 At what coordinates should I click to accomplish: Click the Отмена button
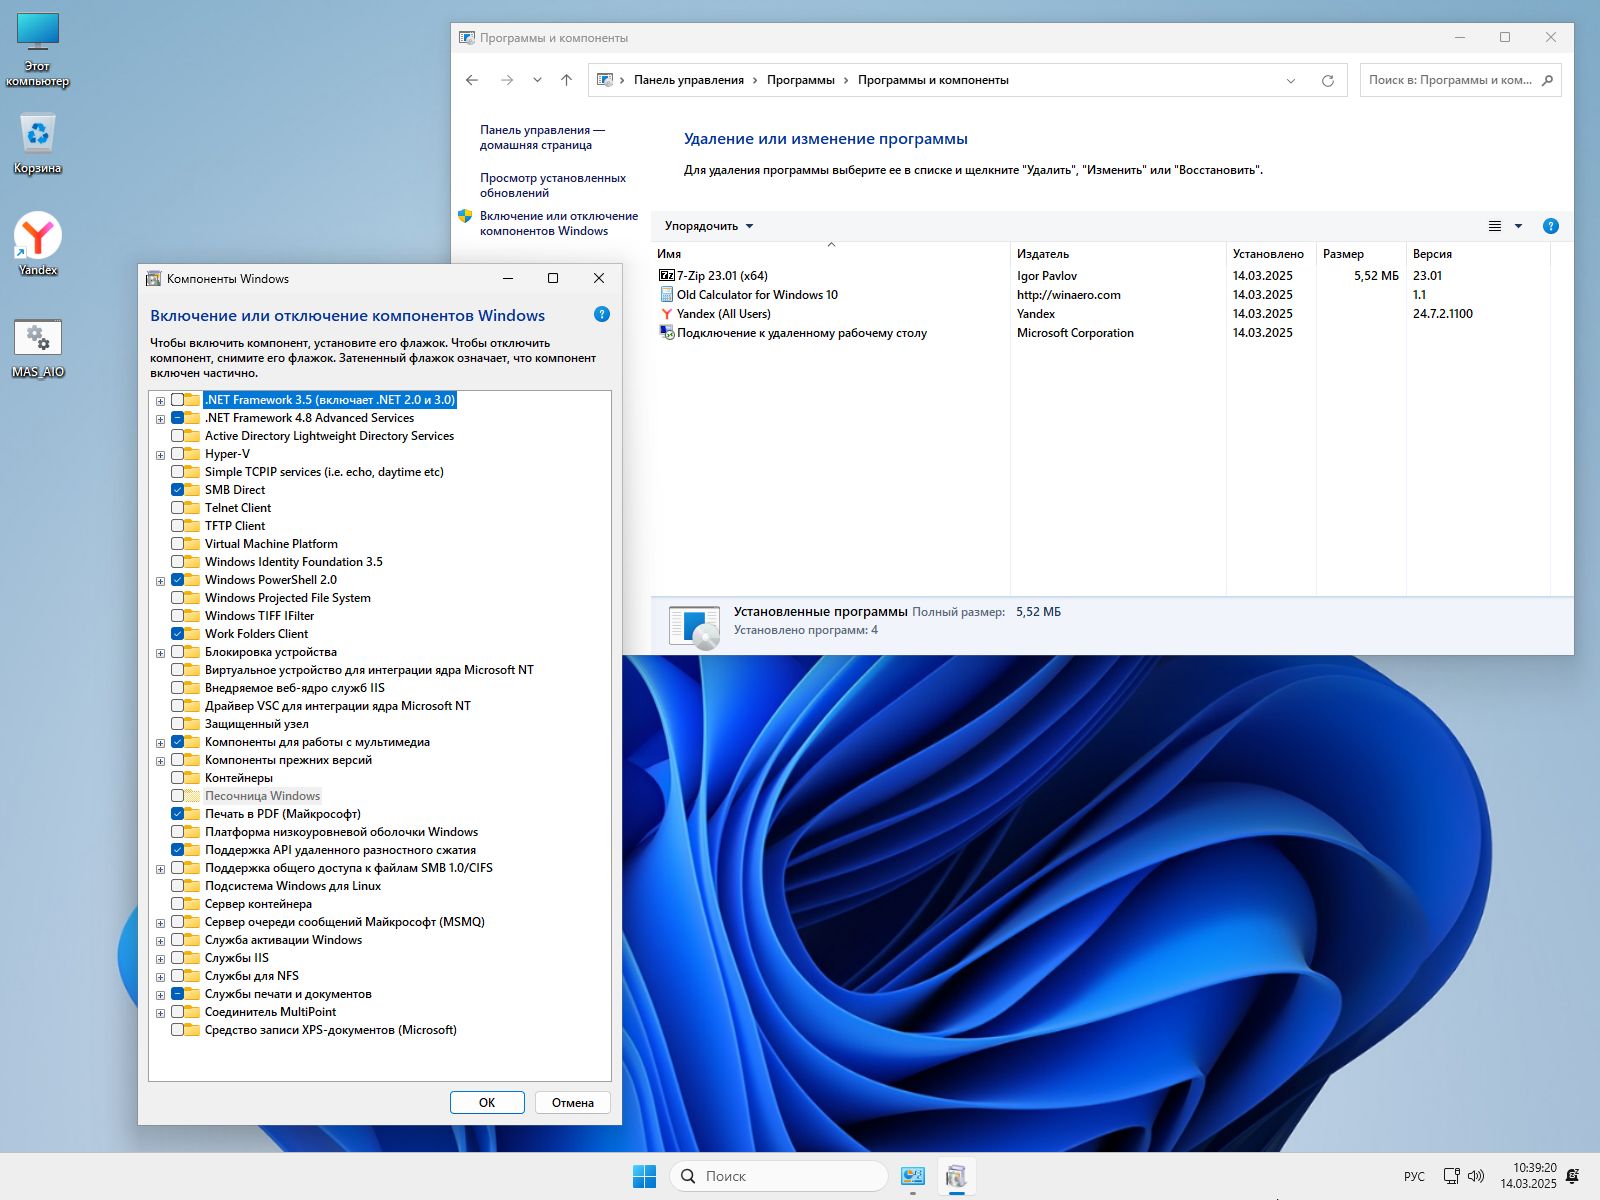(573, 1102)
